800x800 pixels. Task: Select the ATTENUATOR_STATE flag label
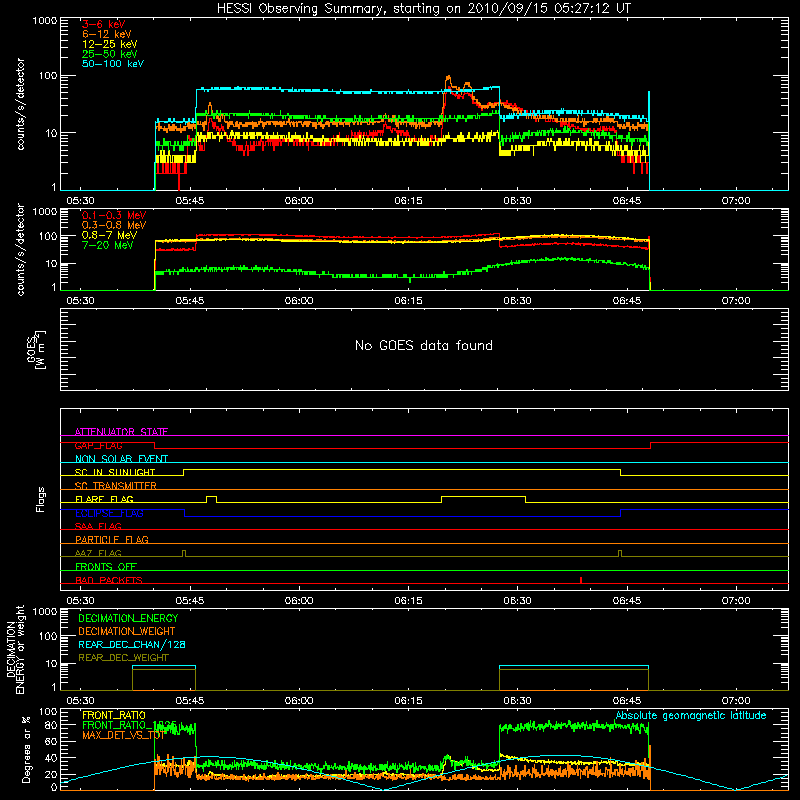[x=121, y=432]
